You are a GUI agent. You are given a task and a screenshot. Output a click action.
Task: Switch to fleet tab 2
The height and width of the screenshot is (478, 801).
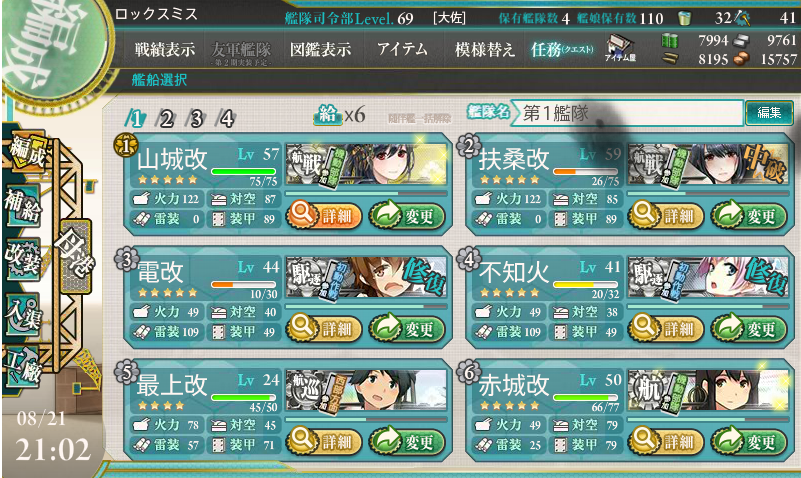tap(167, 118)
